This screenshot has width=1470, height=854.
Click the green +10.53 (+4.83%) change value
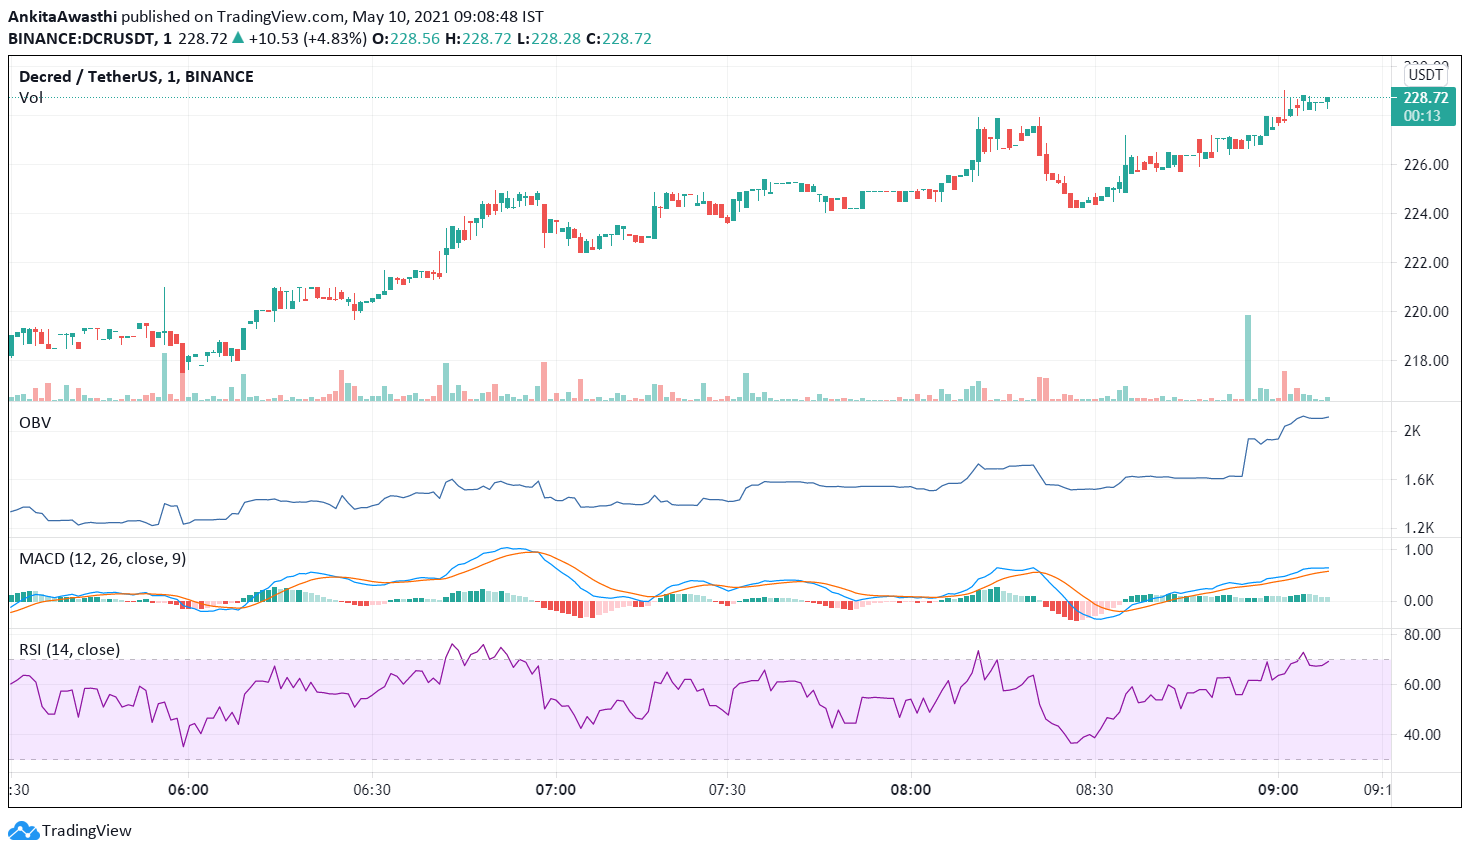click(x=308, y=39)
